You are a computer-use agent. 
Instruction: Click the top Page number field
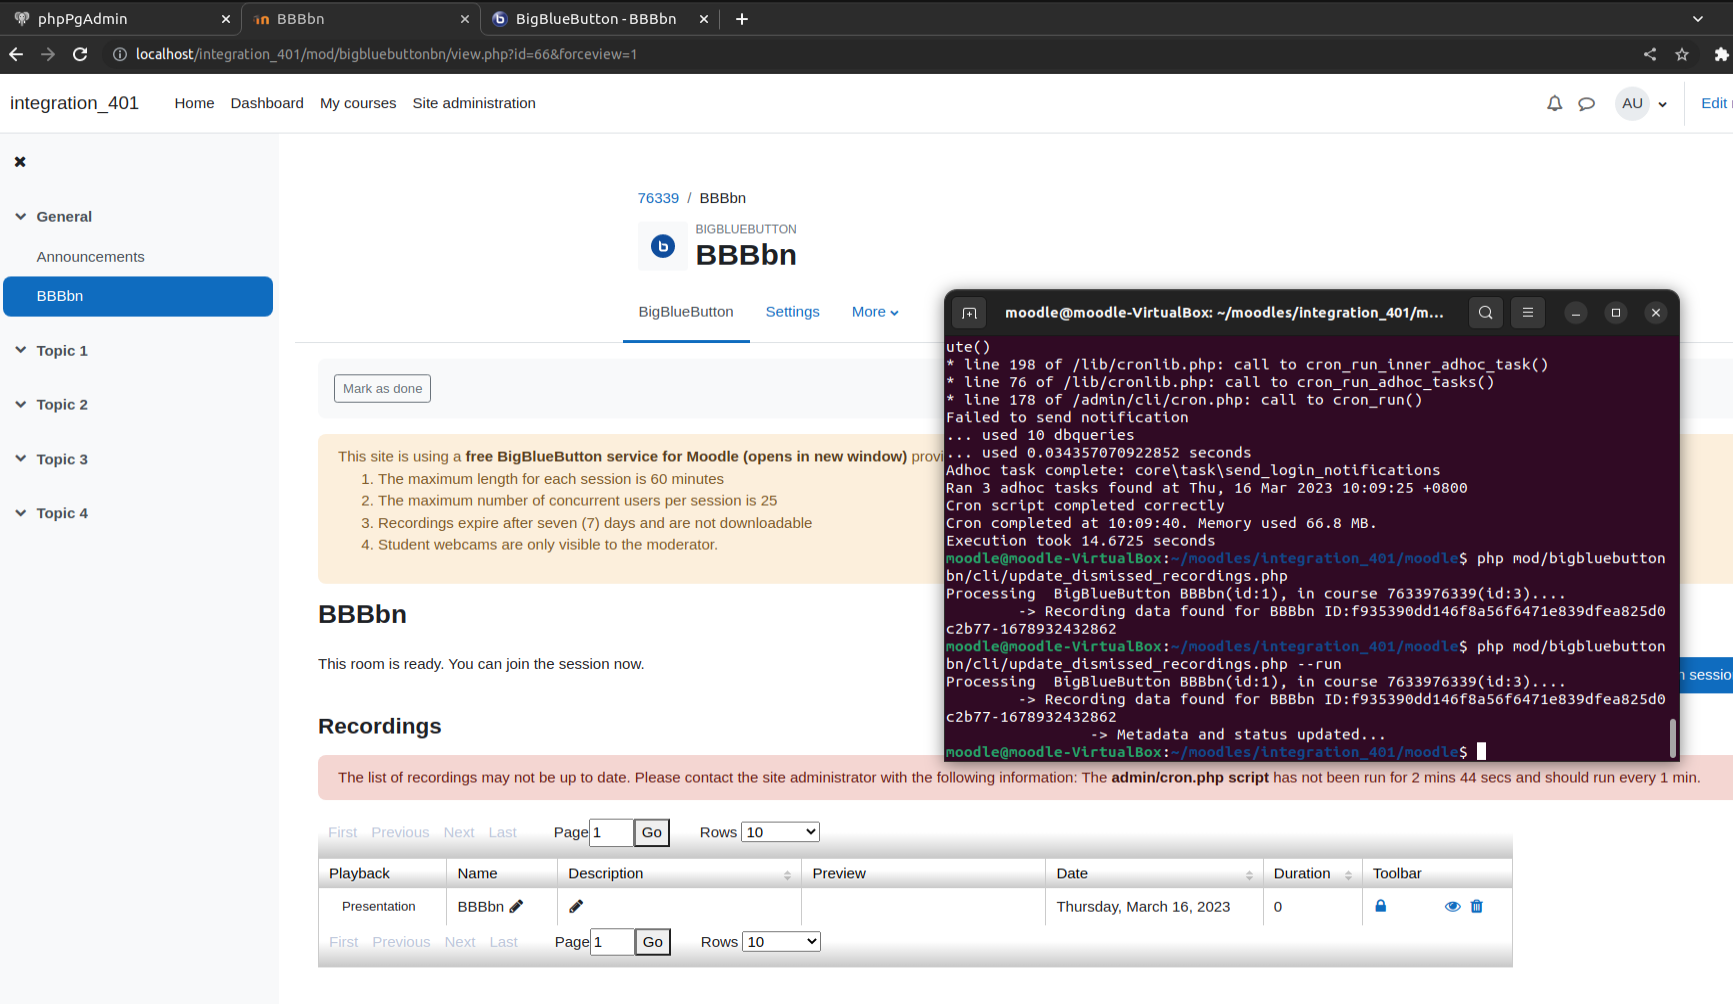point(611,832)
